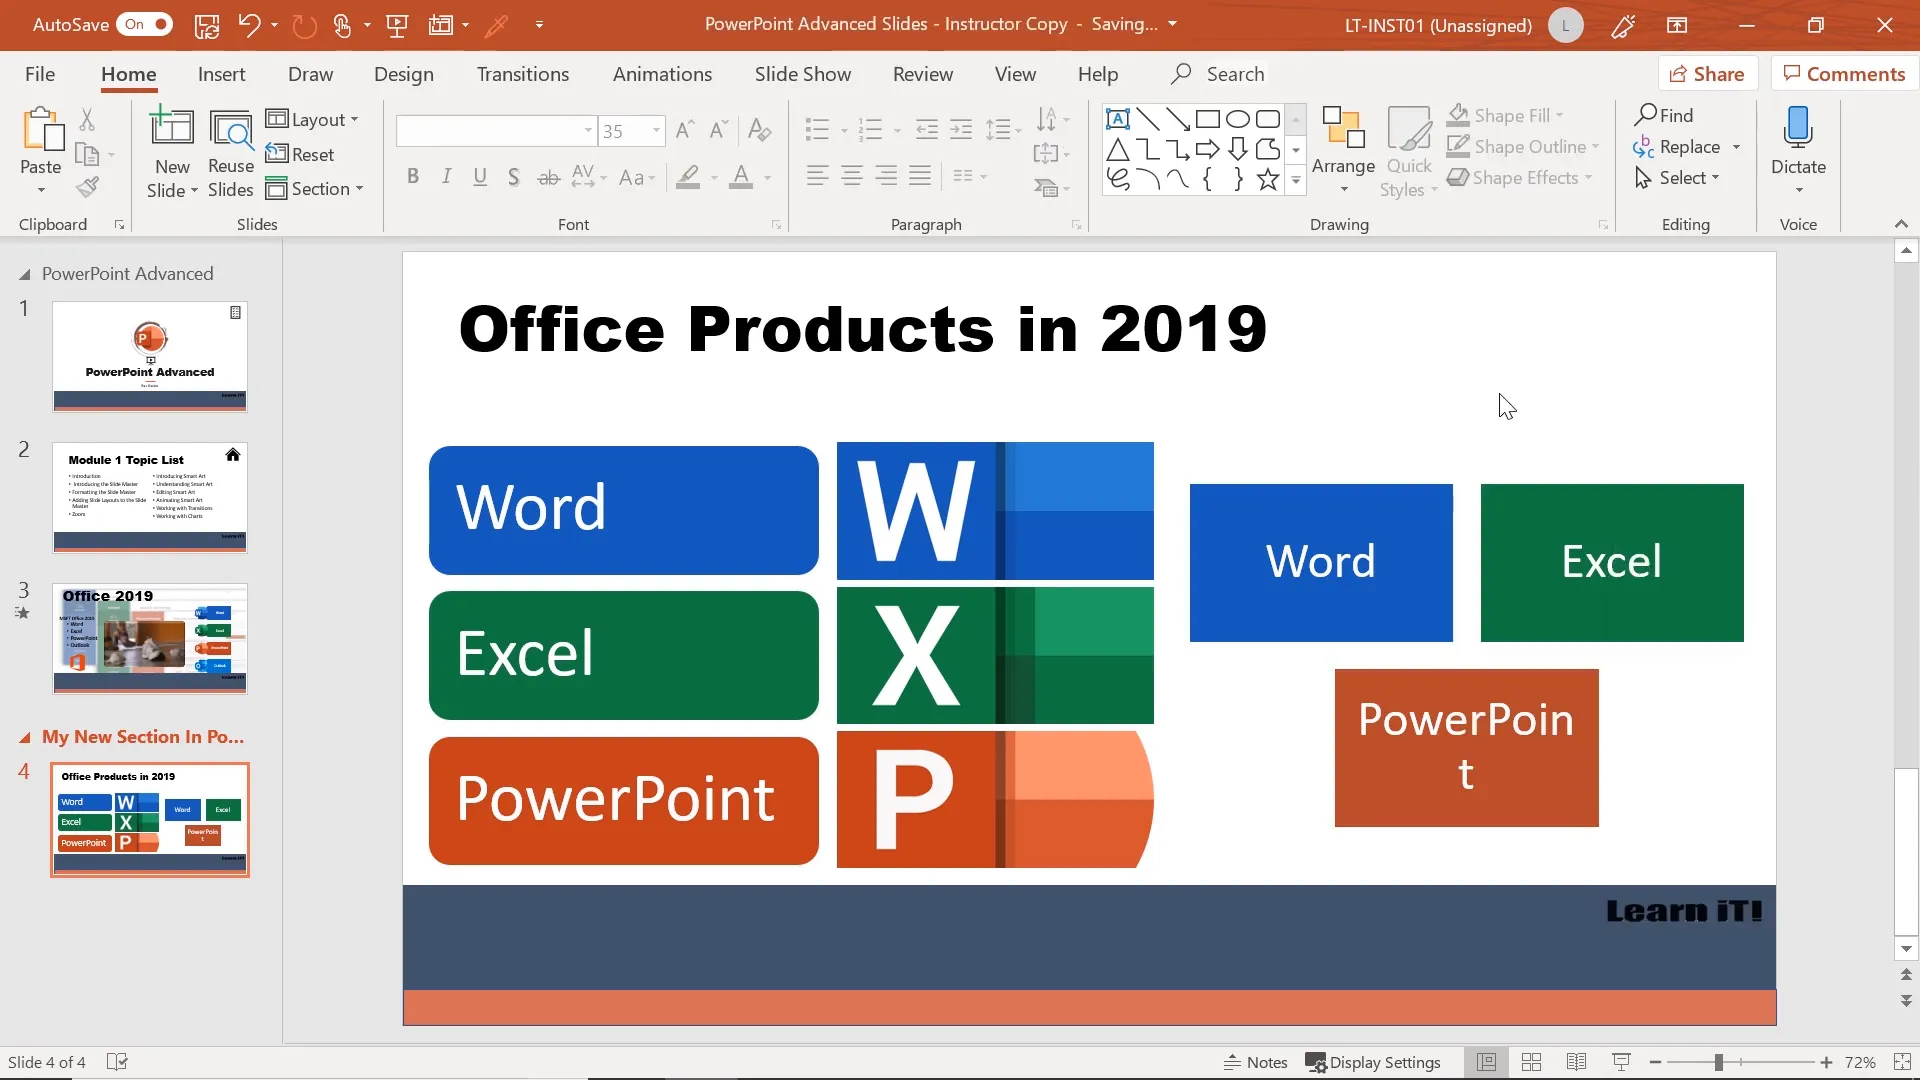
Task: Open Find in Editing group
Action: [1664, 115]
